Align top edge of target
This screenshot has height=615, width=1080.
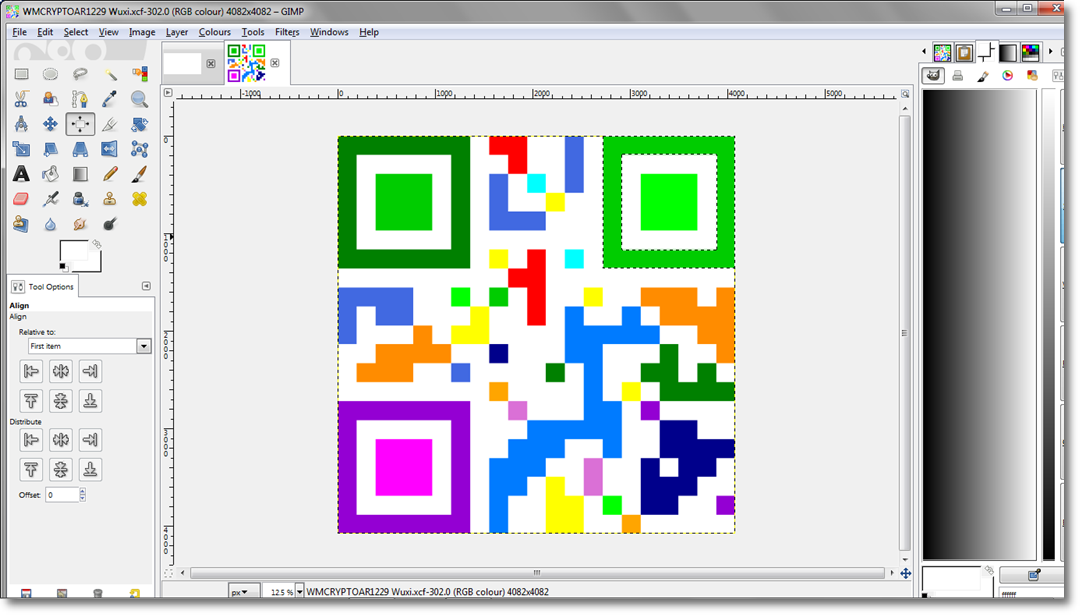31,401
